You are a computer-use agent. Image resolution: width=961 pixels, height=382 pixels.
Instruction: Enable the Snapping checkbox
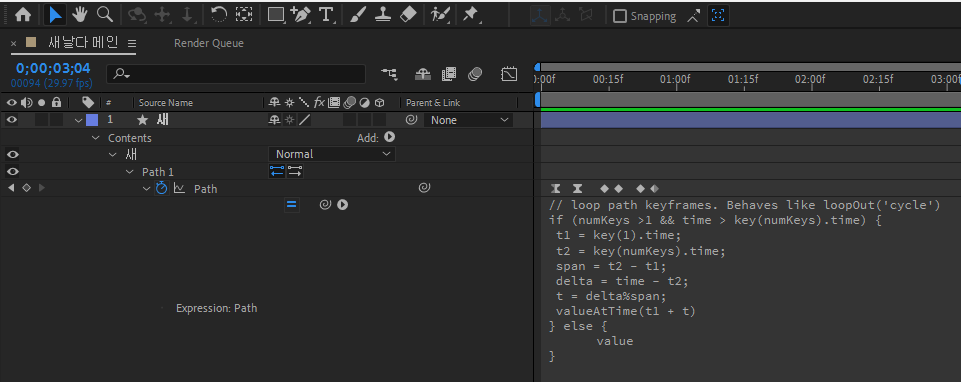tap(620, 16)
